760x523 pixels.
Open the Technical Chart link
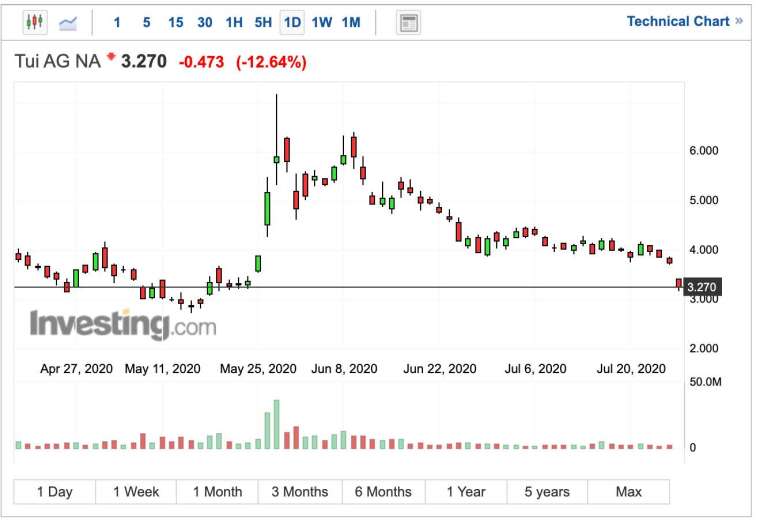(684, 21)
